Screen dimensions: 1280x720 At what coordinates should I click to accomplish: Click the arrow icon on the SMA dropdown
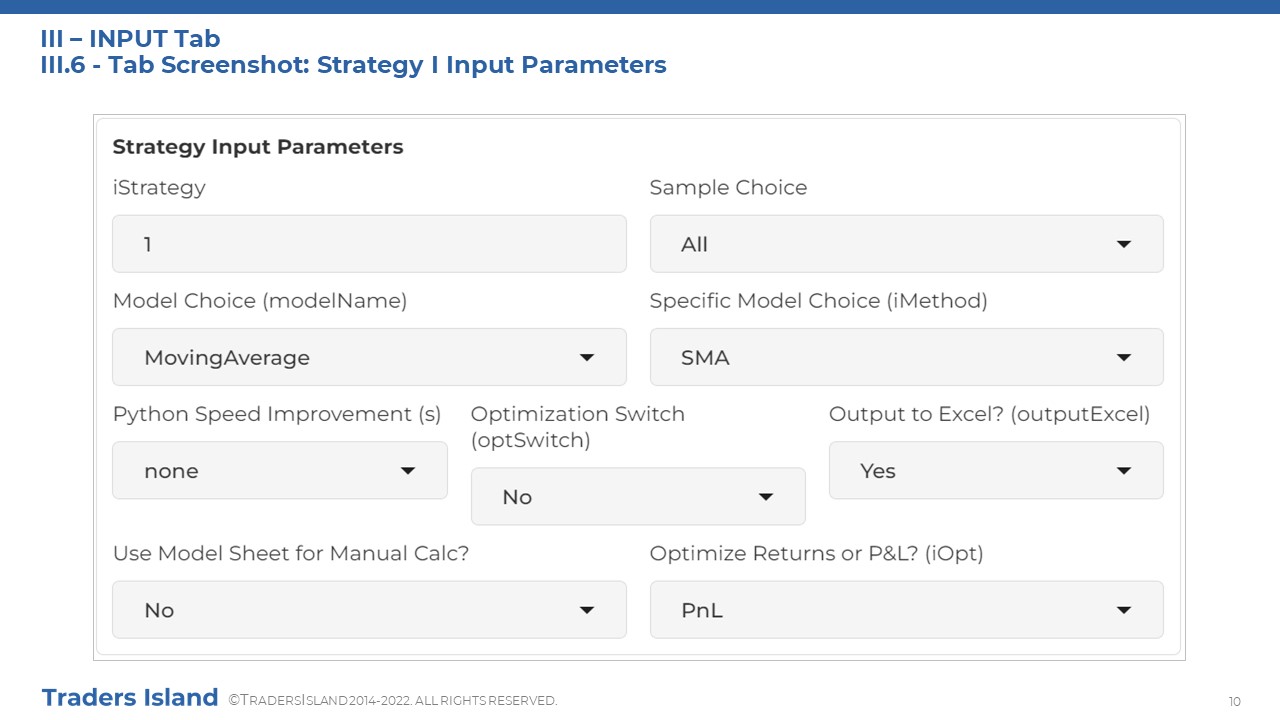coord(1124,358)
